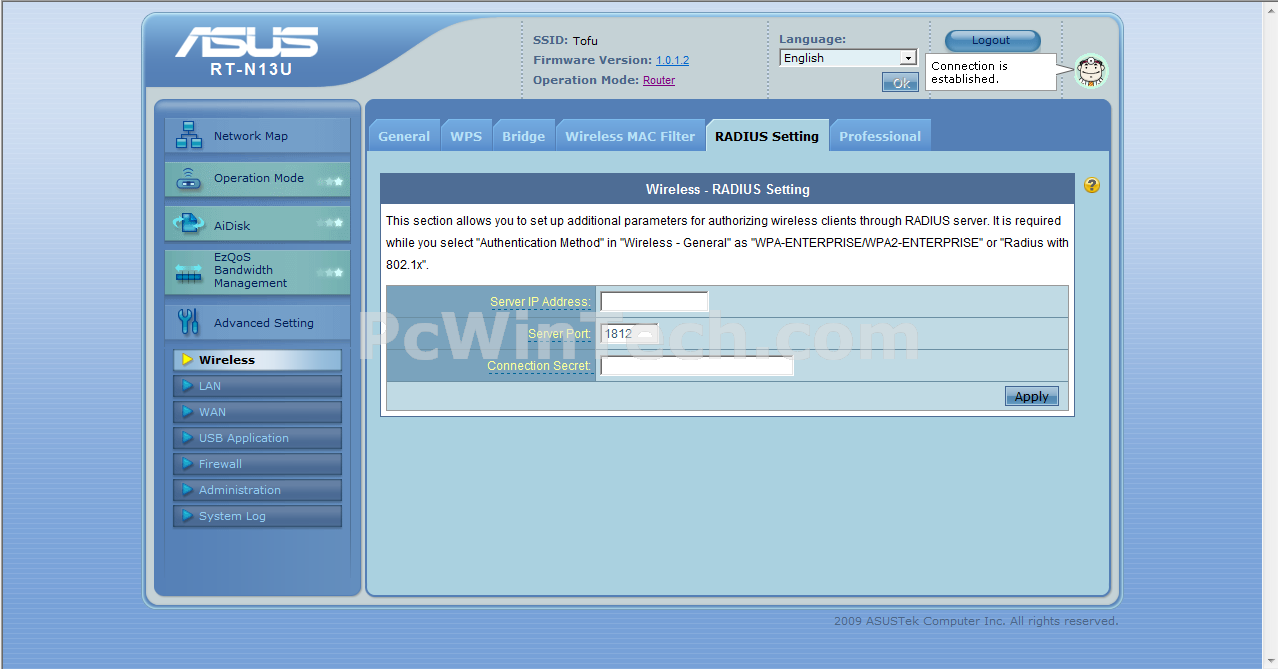The width and height of the screenshot is (1278, 669).
Task: Expand the Advanced Setting menu
Action: point(258,322)
